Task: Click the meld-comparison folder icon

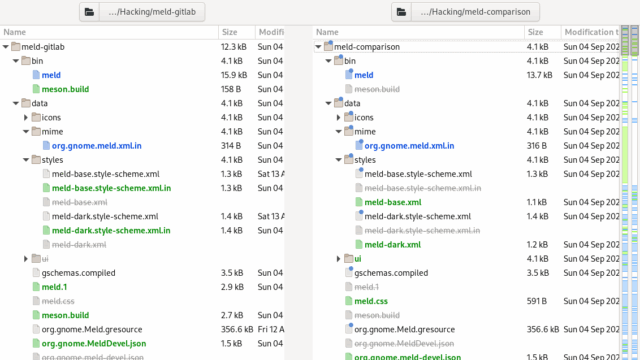Action: coord(329,47)
